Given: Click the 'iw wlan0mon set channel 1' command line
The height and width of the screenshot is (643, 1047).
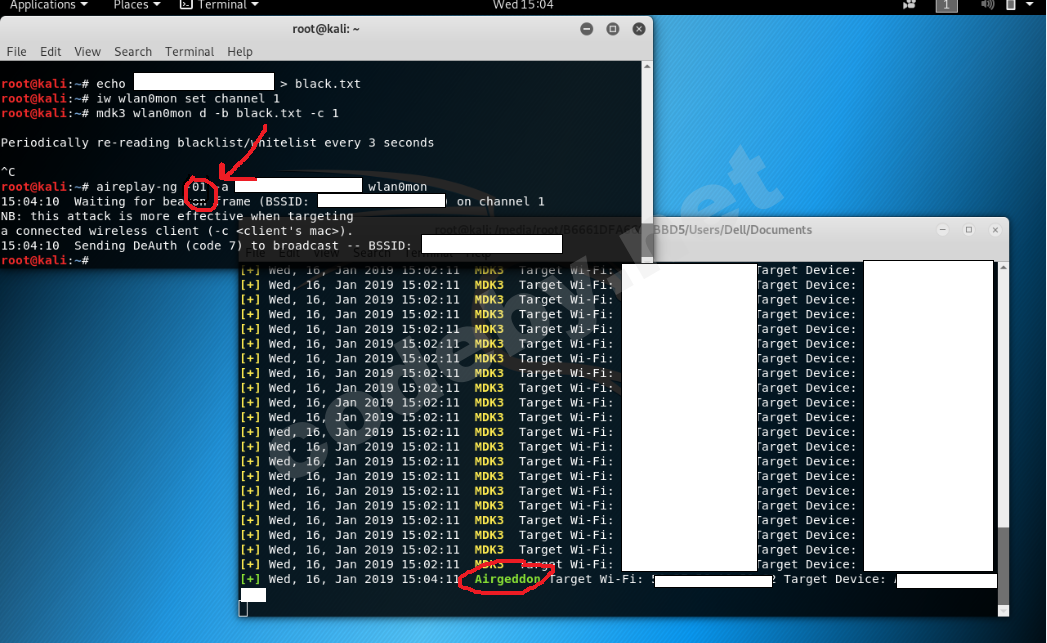Looking at the screenshot, I should pos(188,98).
